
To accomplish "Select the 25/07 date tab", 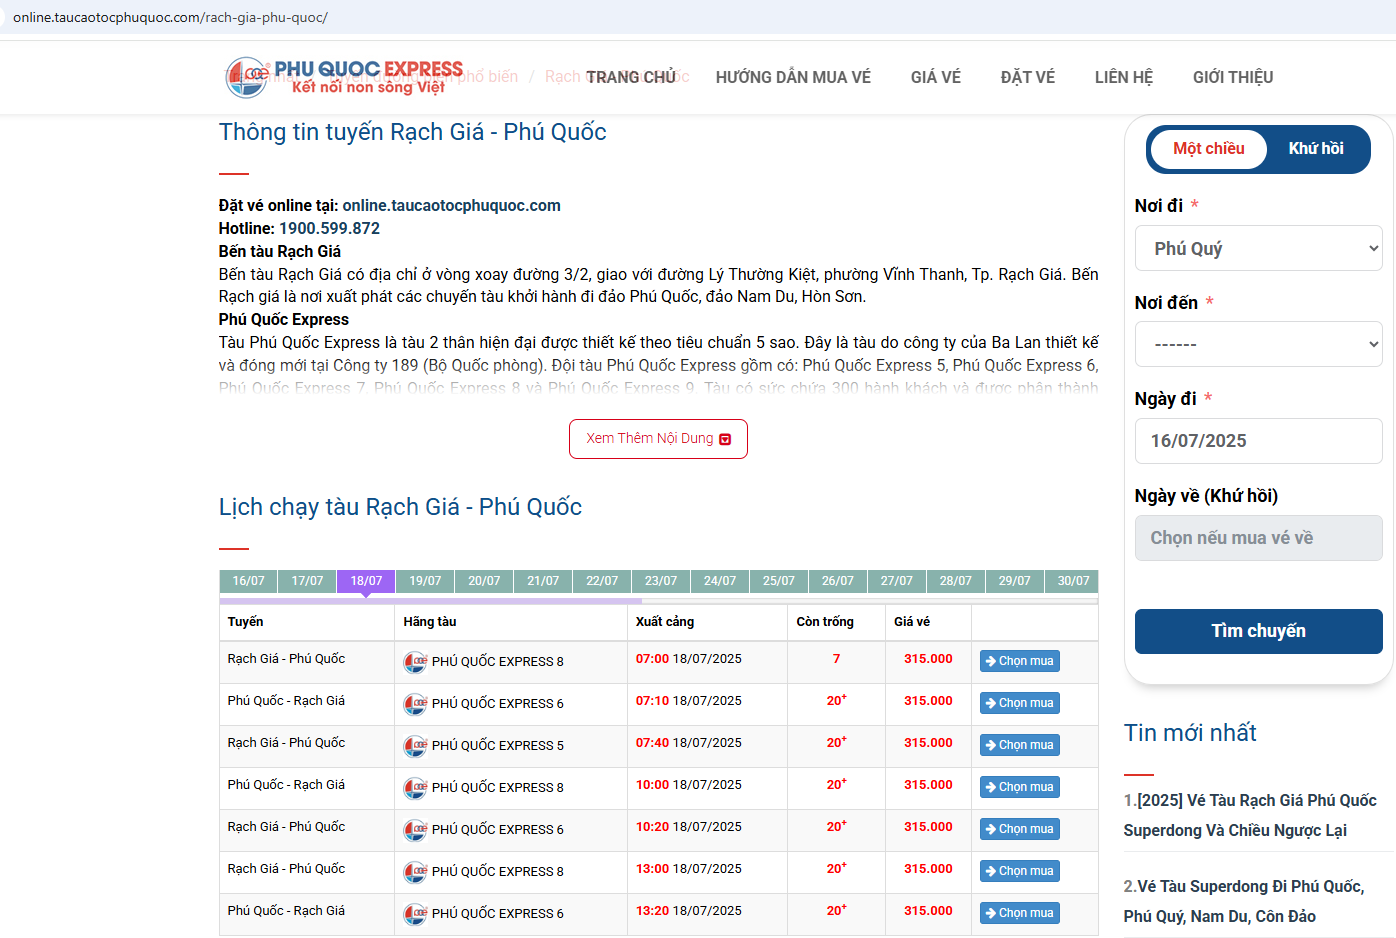I will point(779,581).
